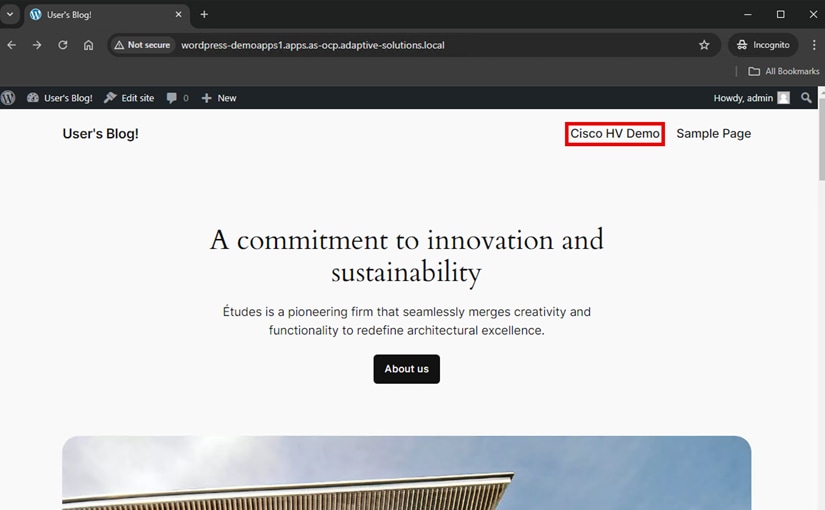Open Edit site in admin bar
The height and width of the screenshot is (510, 825).
click(129, 98)
